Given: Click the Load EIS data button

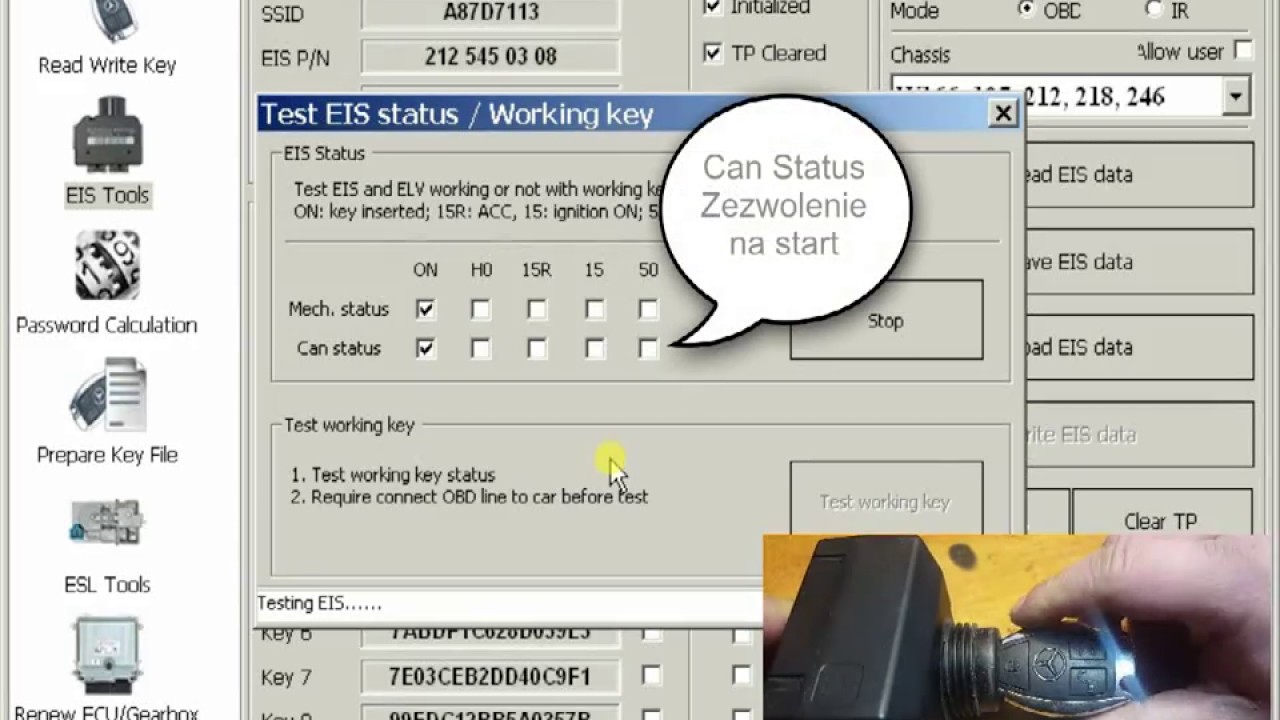Looking at the screenshot, I should (1138, 348).
